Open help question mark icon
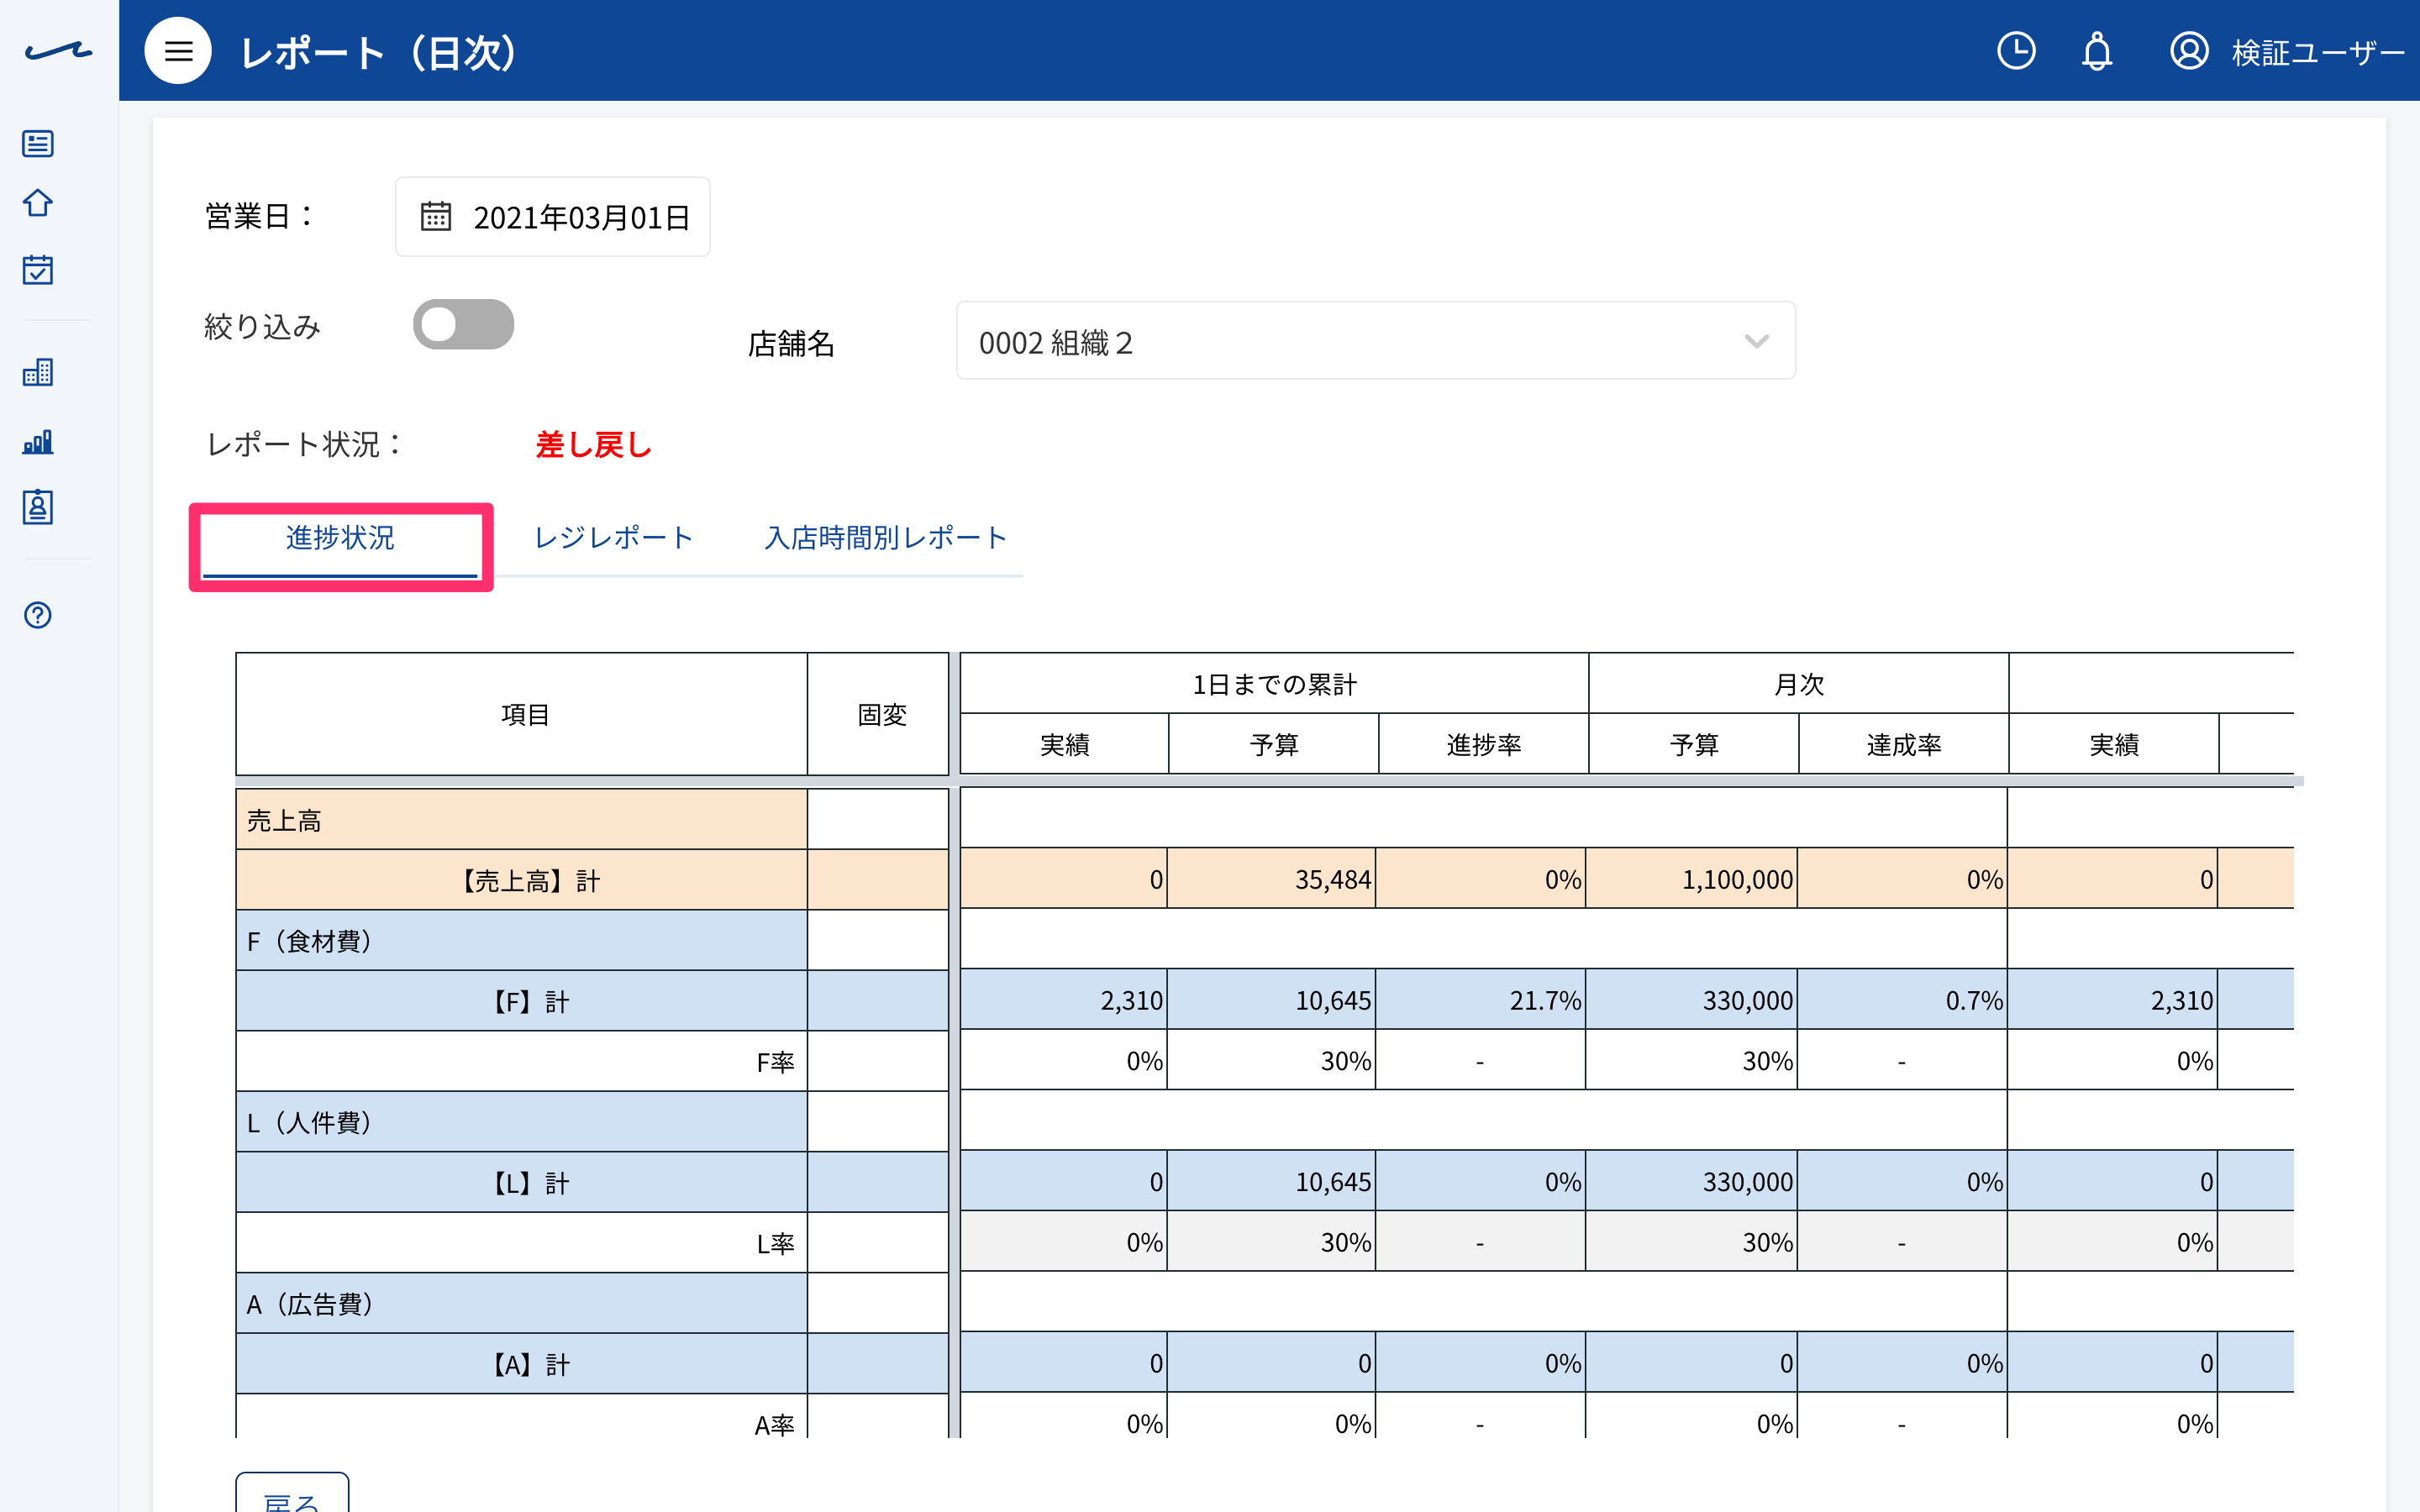2420x1512 pixels. point(38,615)
